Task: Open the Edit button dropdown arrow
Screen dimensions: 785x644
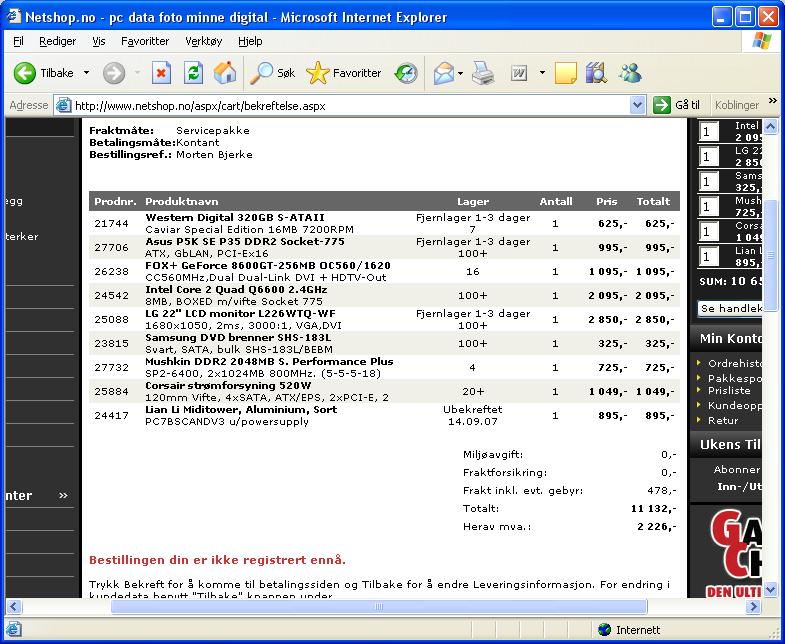Action: coord(542,73)
